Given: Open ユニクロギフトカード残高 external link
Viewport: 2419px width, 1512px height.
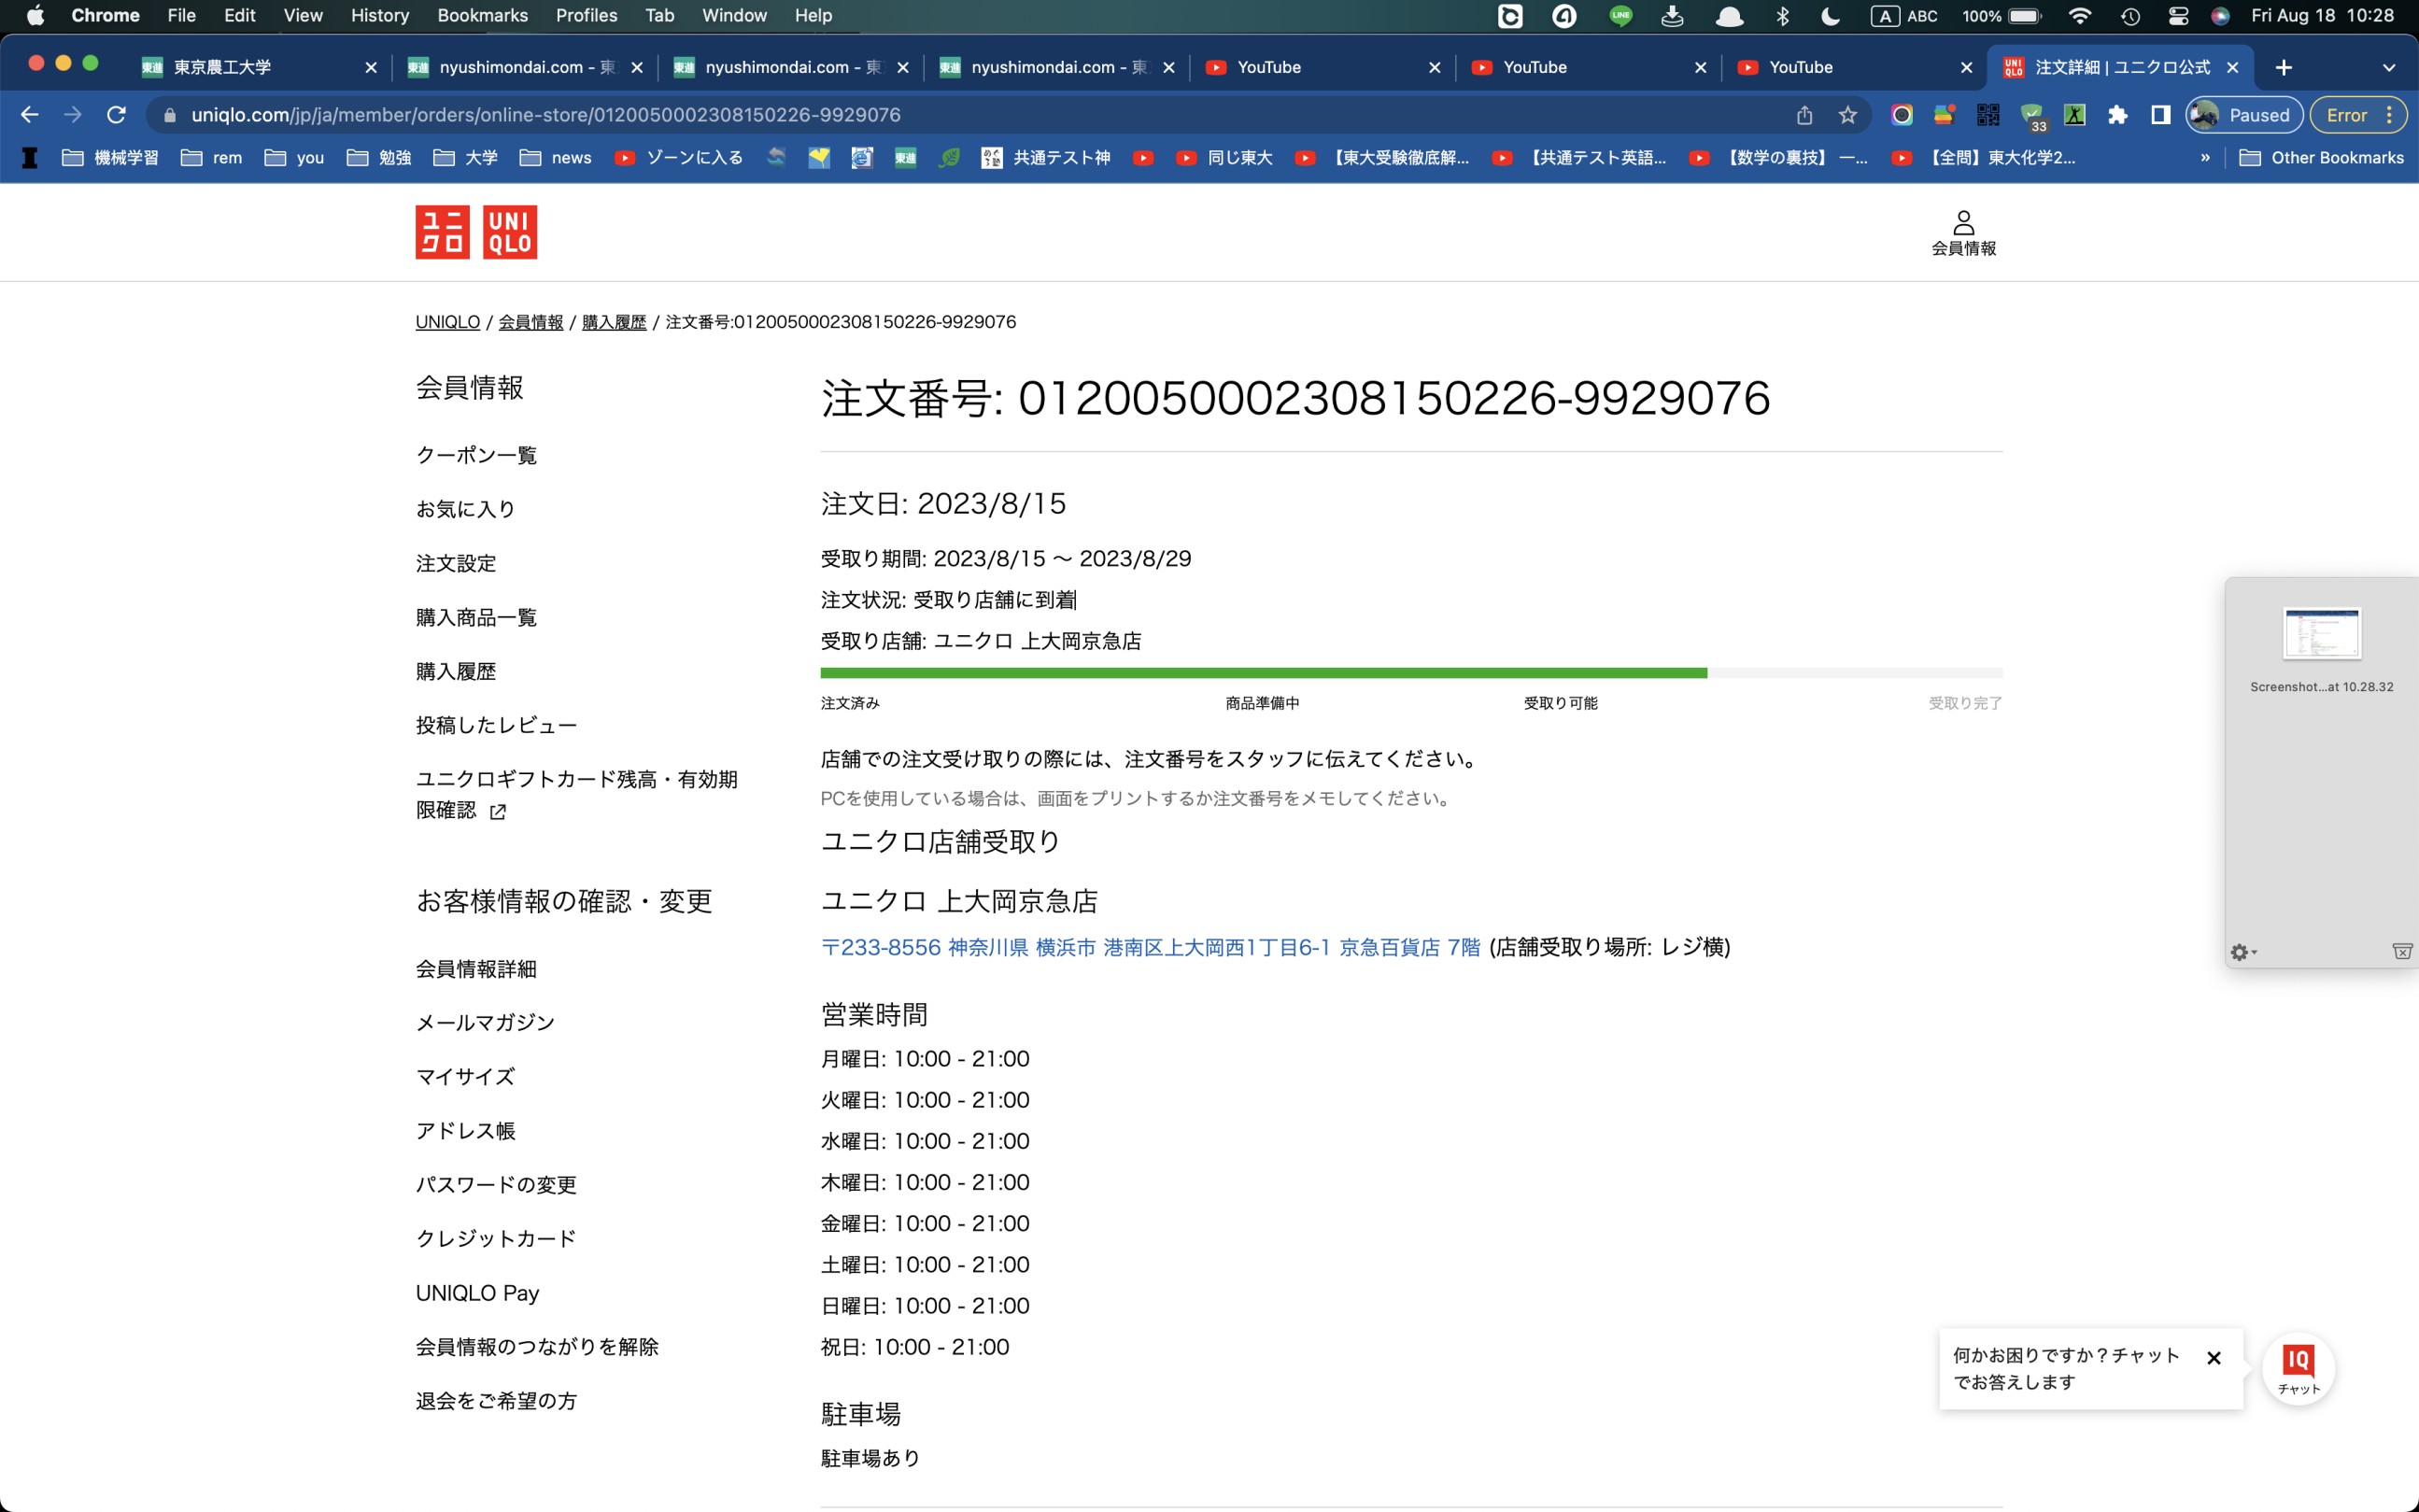Looking at the screenshot, I should point(577,794).
